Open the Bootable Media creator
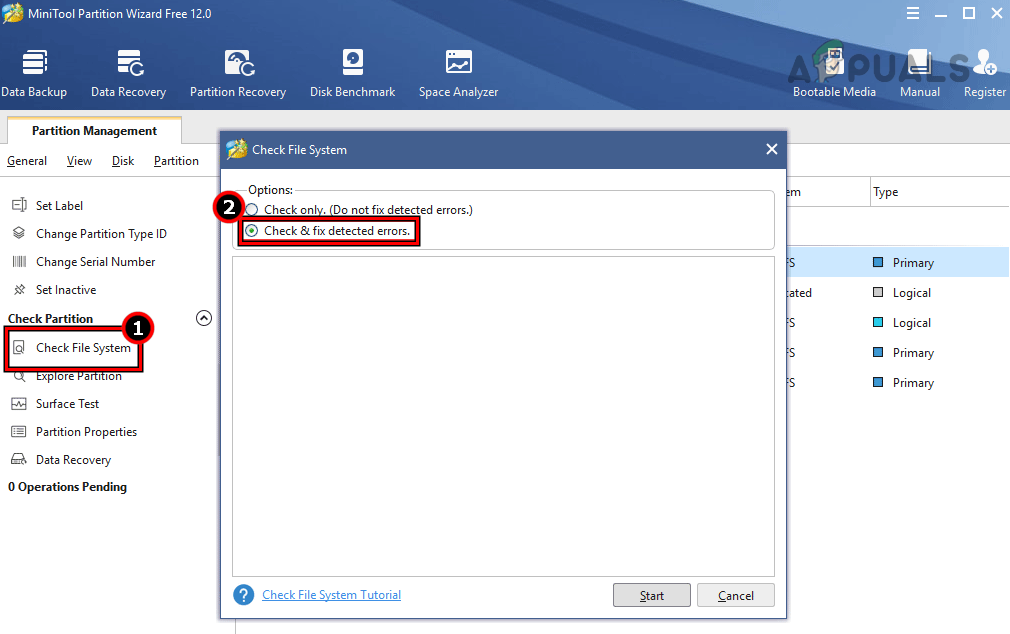This screenshot has width=1010, height=634. click(834, 70)
